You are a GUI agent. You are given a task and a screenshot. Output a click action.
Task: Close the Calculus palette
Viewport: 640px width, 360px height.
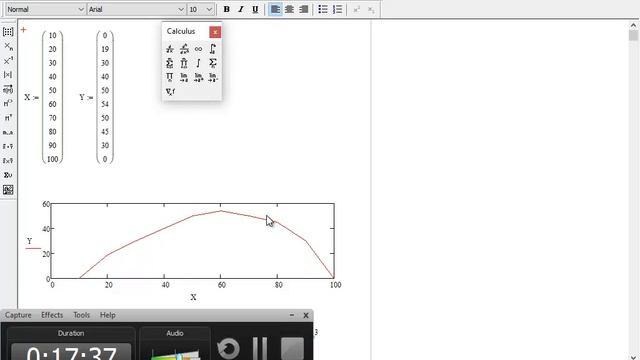[215, 32]
